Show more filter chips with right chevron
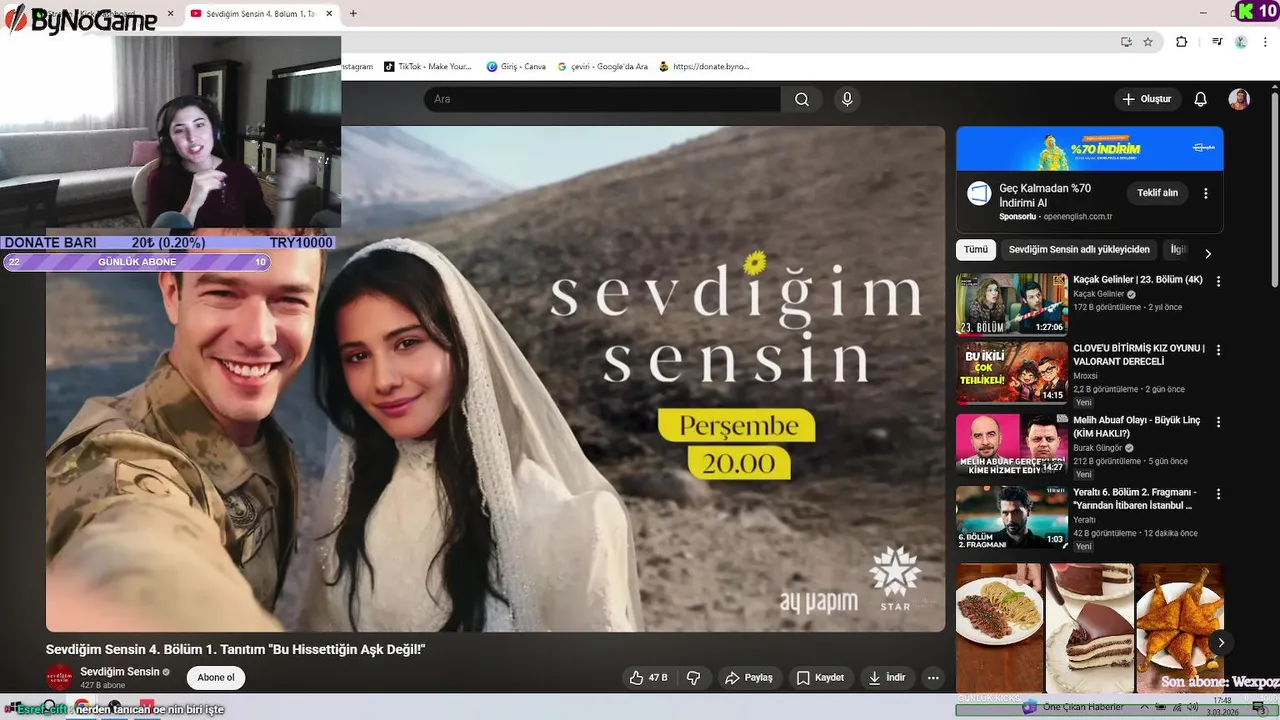Screen dimensions: 1280x720 (1208, 253)
